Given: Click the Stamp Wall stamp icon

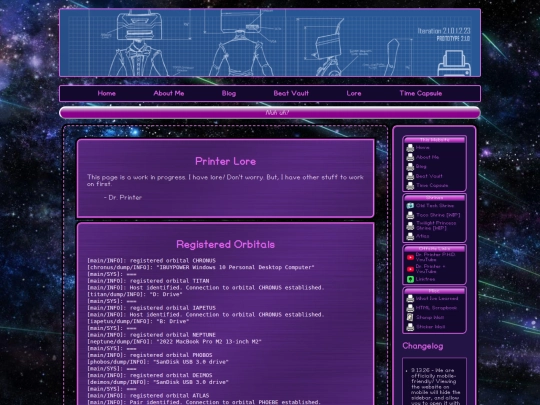Looking at the screenshot, I should click(x=410, y=318).
